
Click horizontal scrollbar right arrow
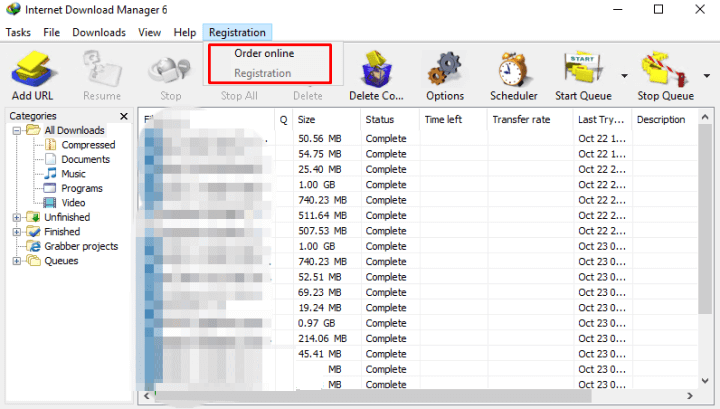tap(690, 396)
